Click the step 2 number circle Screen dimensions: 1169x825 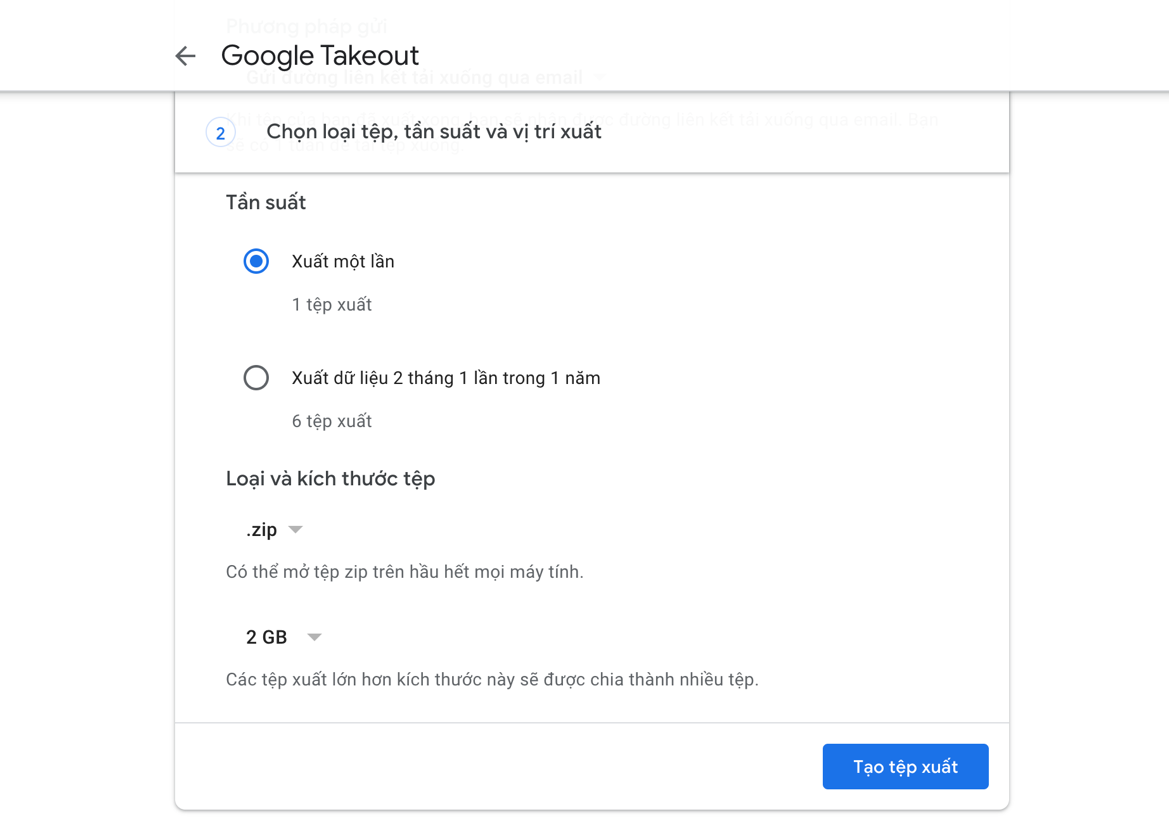[x=220, y=132]
